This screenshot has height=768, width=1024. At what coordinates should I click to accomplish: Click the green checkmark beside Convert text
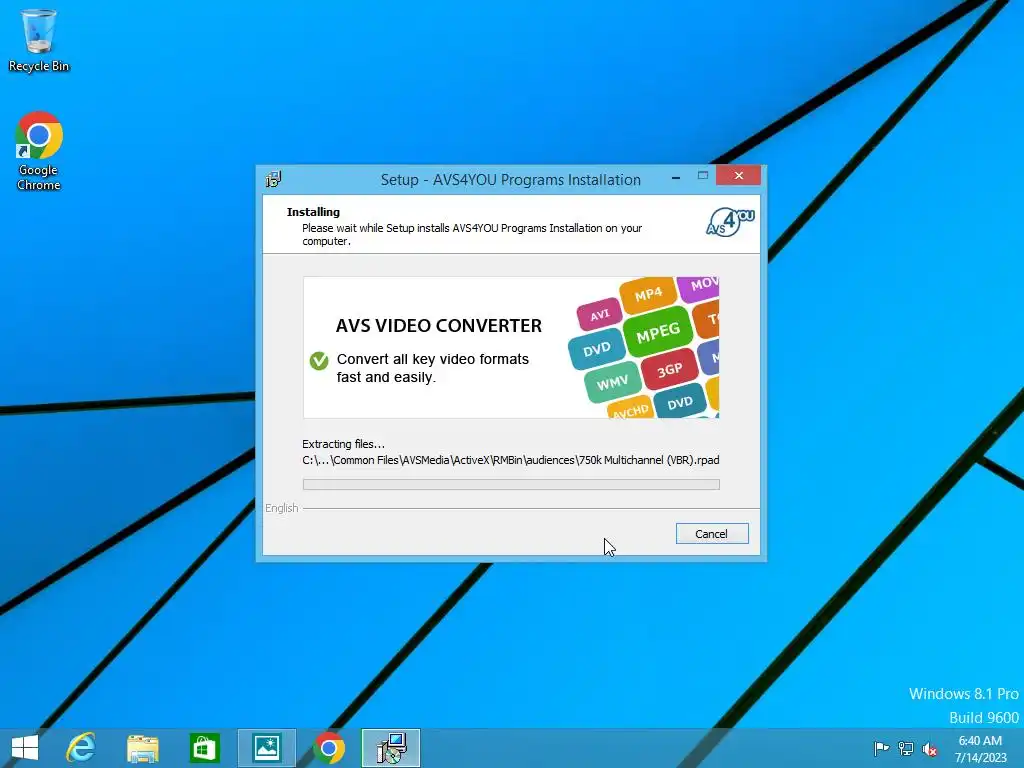pyautogui.click(x=319, y=360)
